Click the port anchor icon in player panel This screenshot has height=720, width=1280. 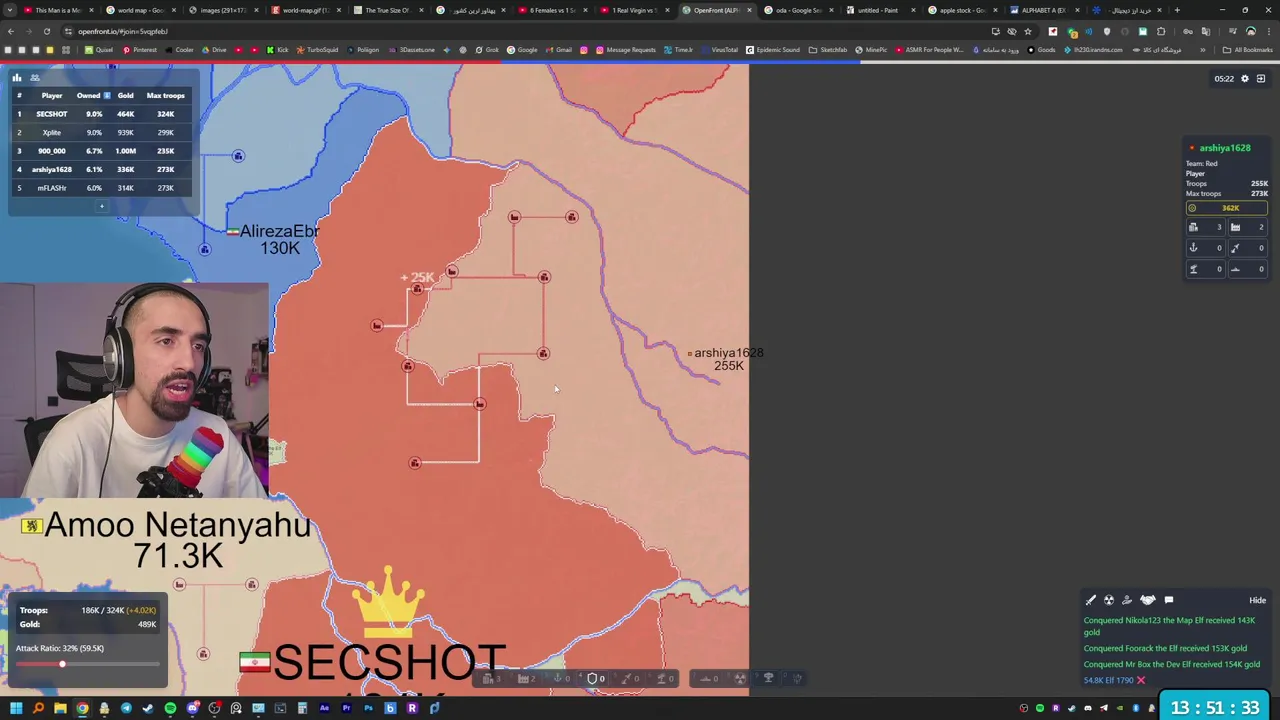click(x=1193, y=248)
